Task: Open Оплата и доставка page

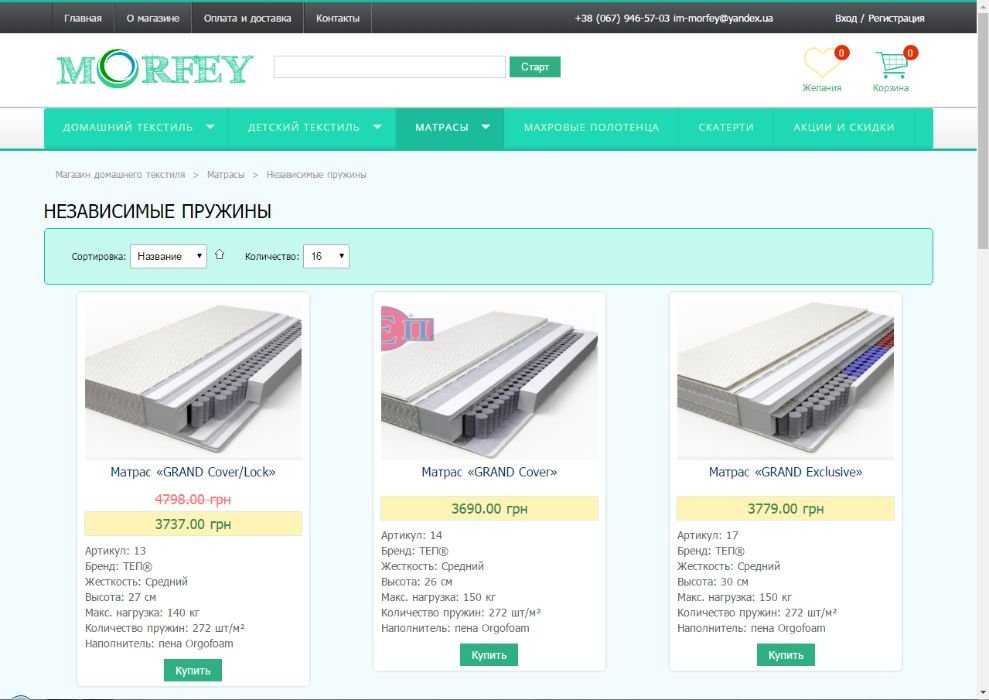Action: [x=247, y=18]
